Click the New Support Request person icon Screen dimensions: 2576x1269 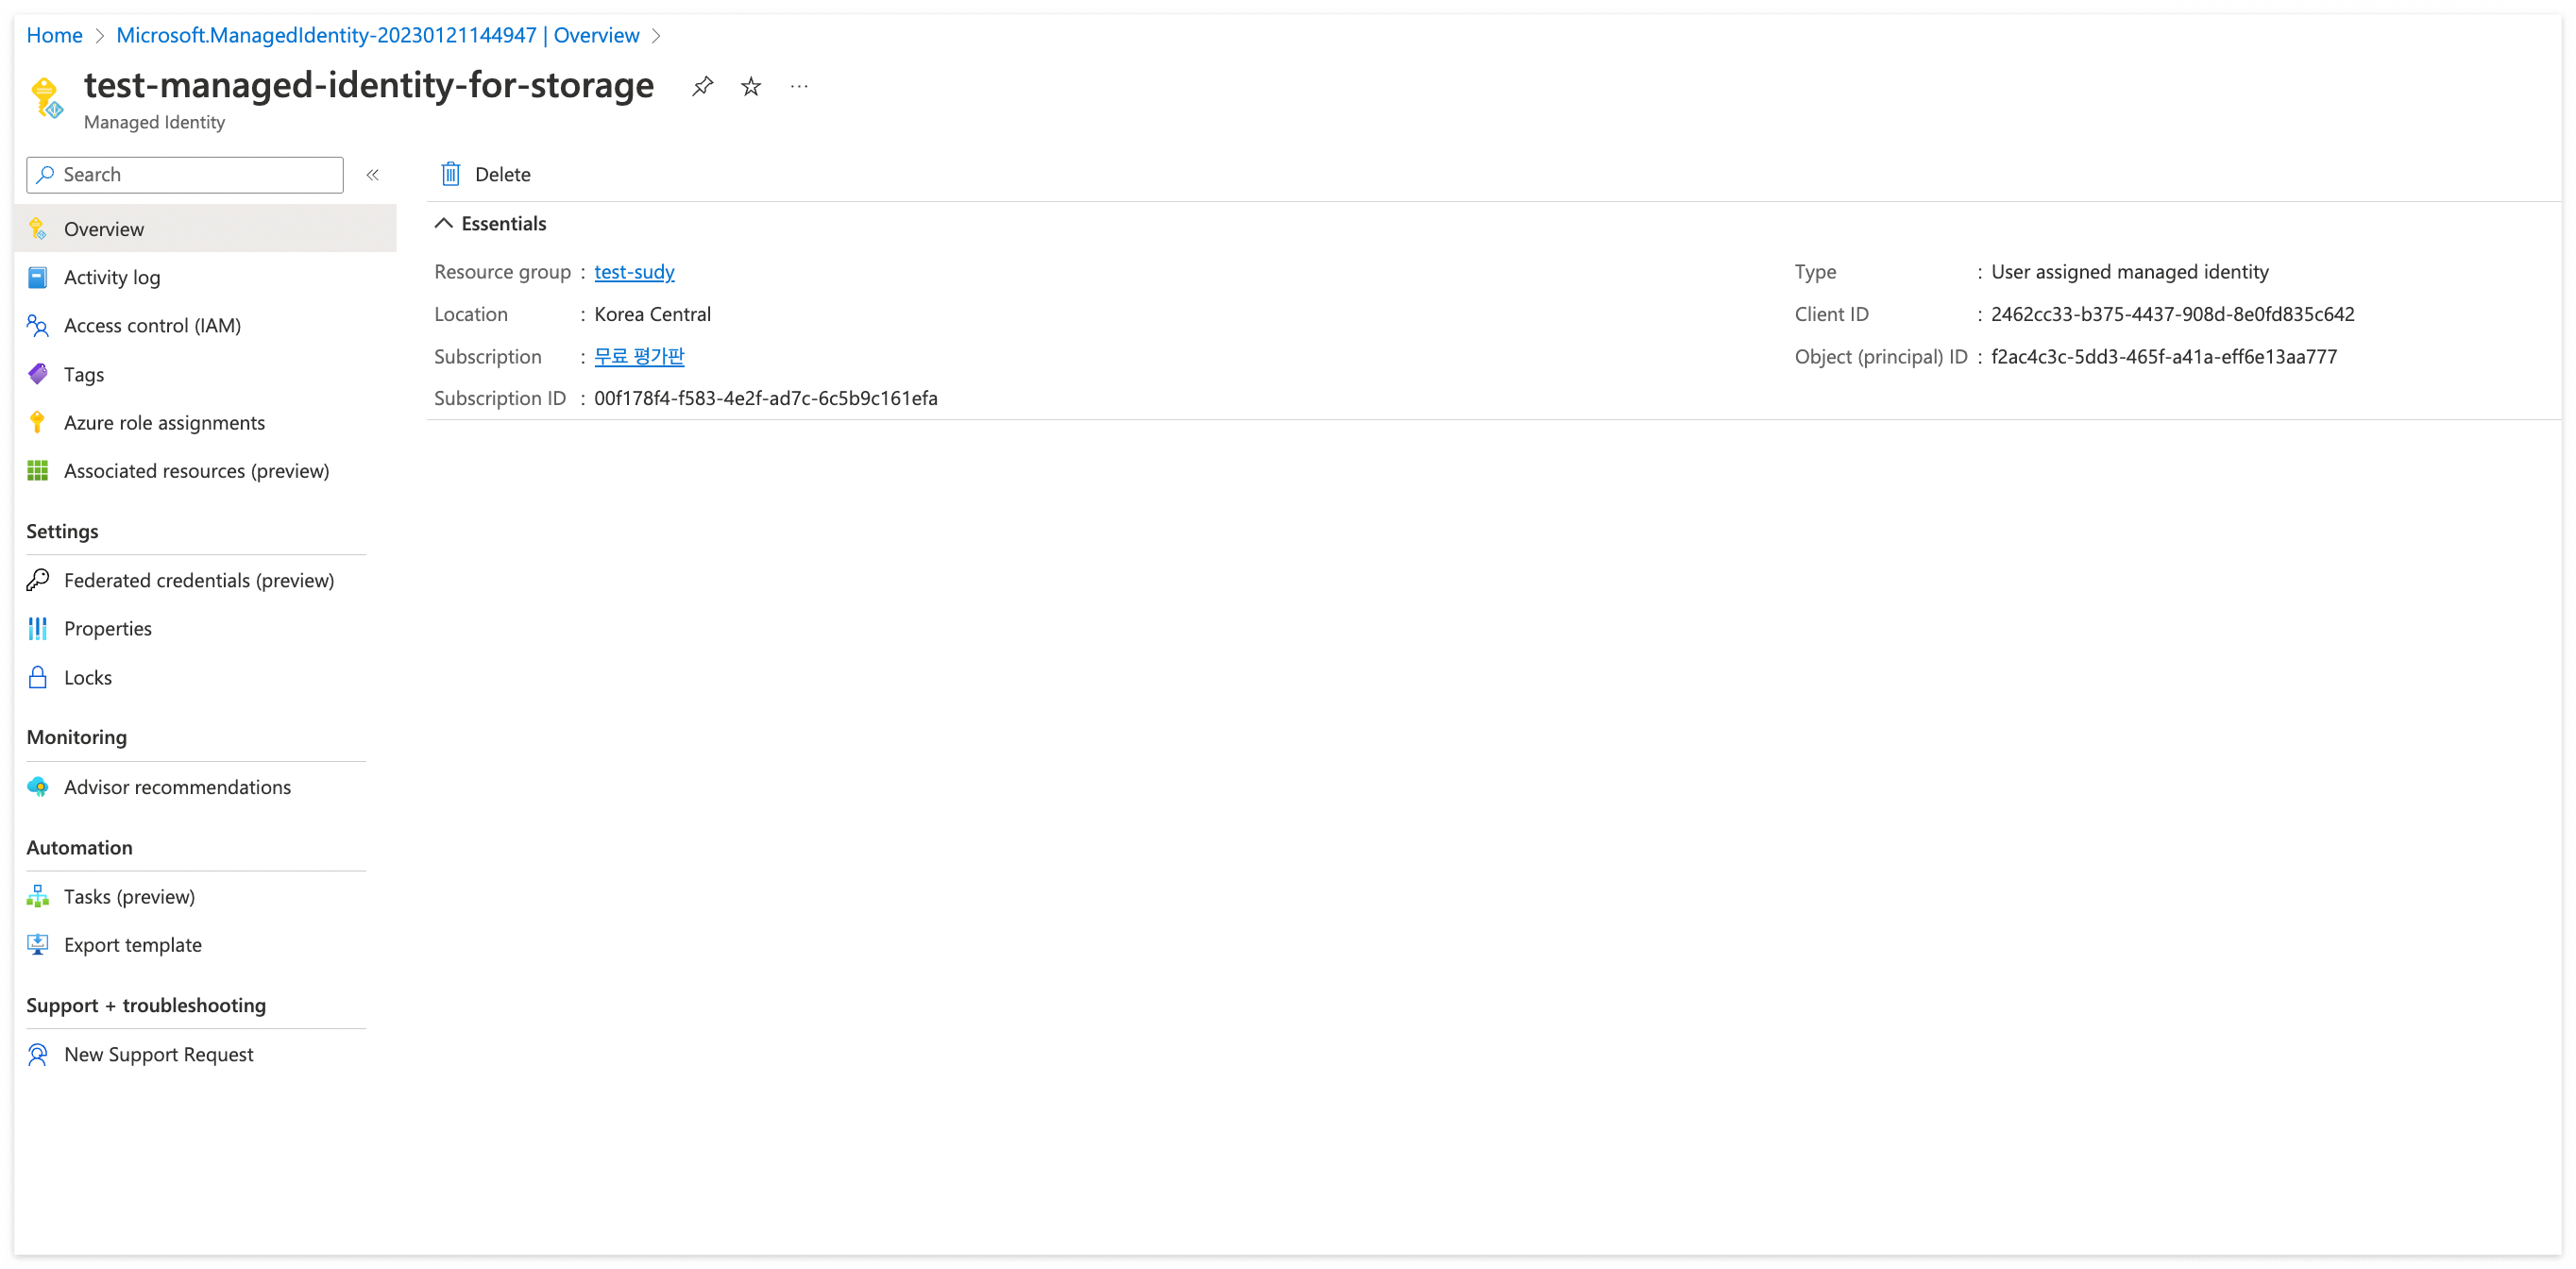click(38, 1054)
